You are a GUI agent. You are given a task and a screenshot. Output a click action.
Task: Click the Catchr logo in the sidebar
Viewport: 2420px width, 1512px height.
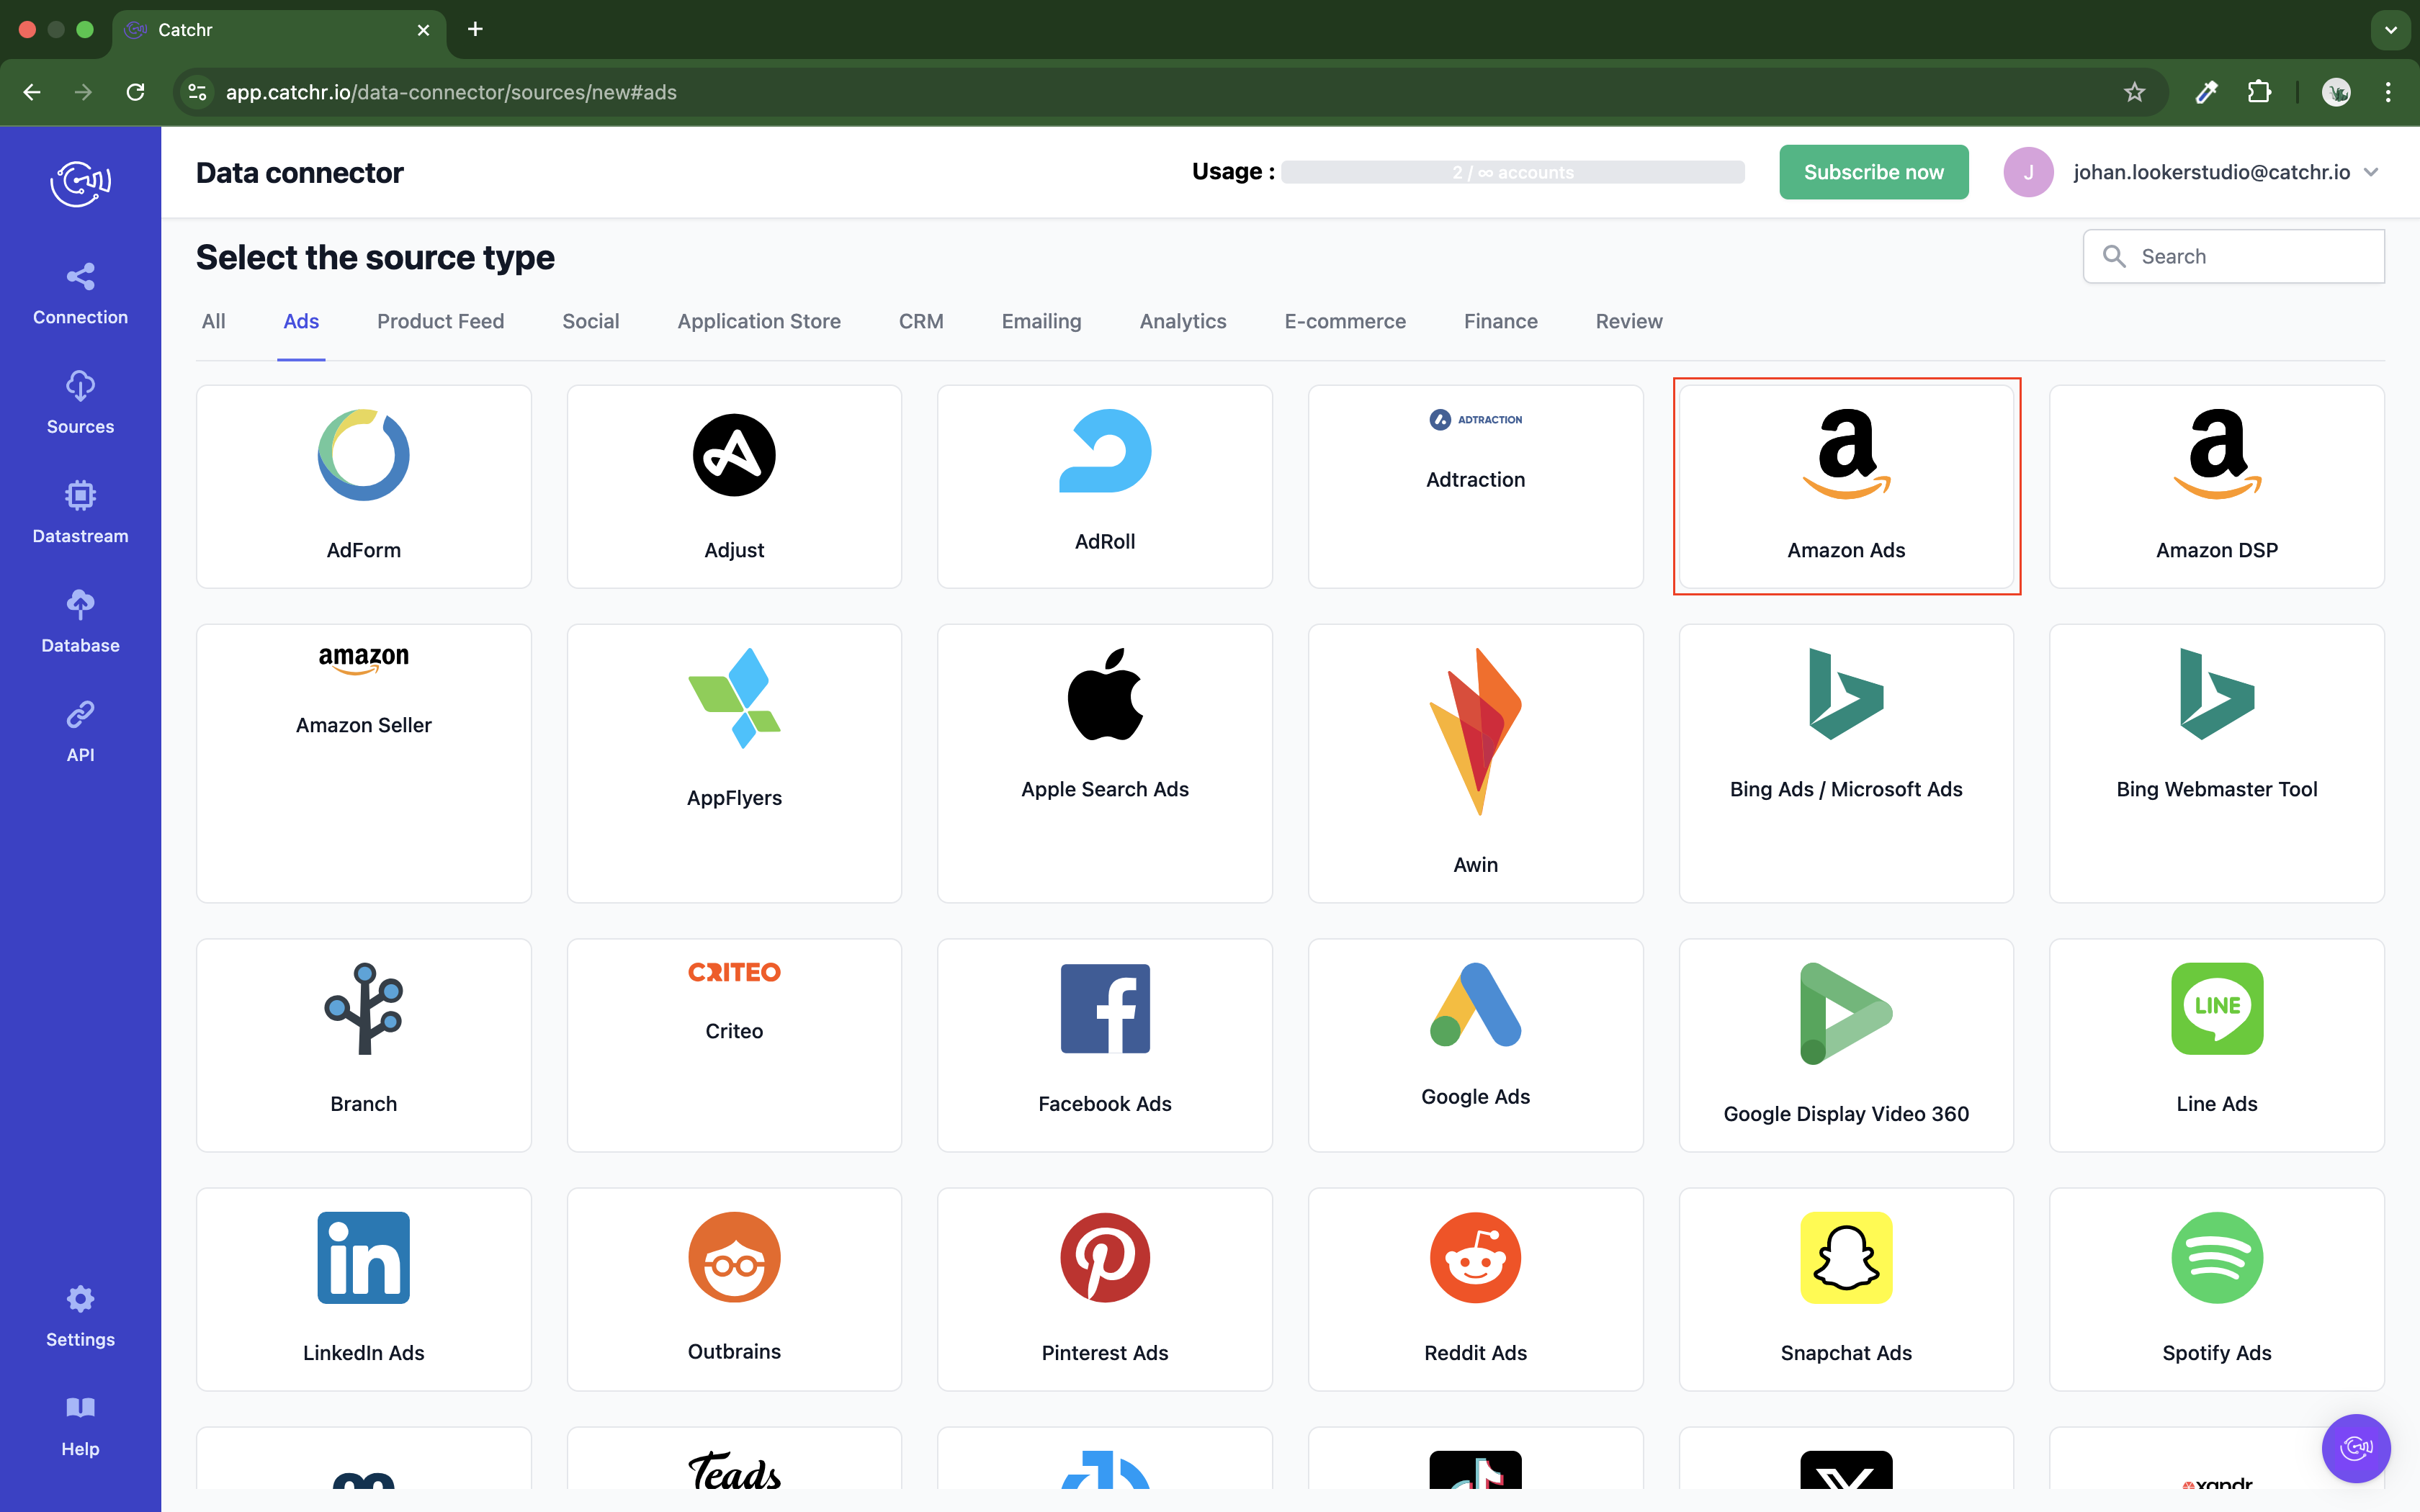(80, 183)
